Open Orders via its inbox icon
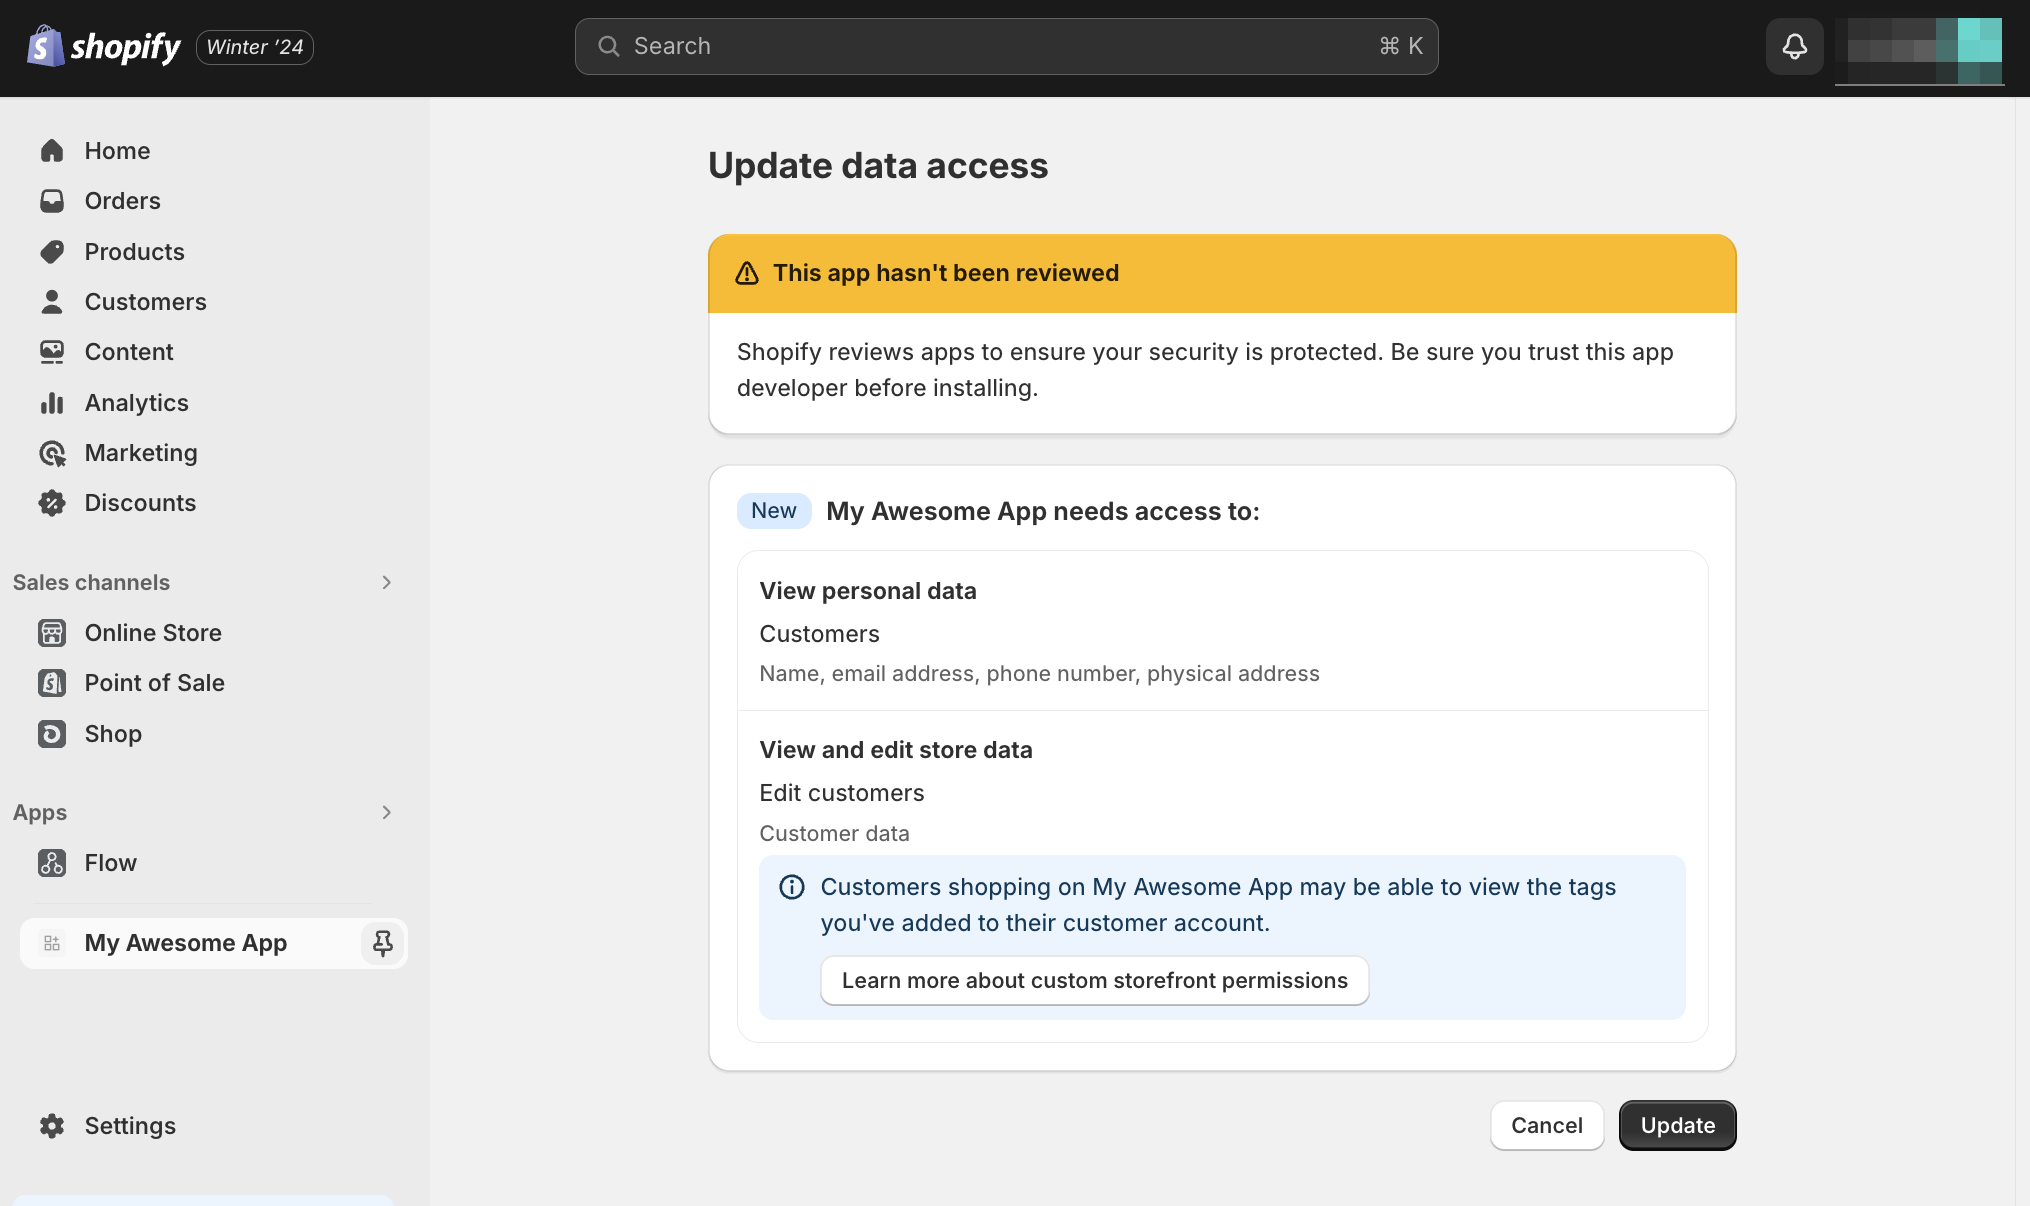The height and width of the screenshot is (1206, 2030). (x=52, y=201)
